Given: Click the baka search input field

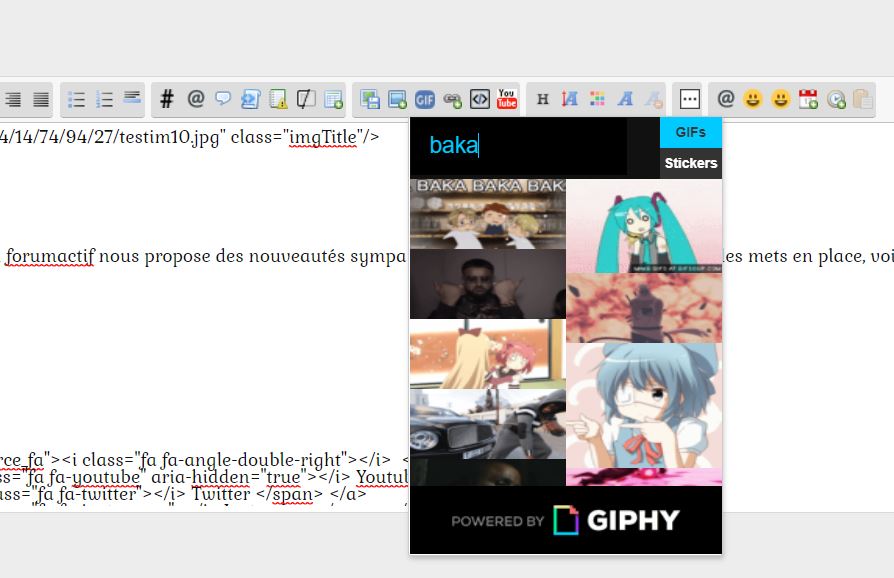Looking at the screenshot, I should pyautogui.click(x=520, y=146).
